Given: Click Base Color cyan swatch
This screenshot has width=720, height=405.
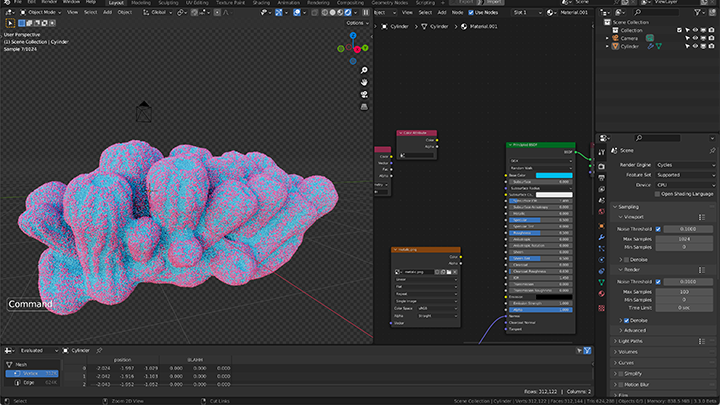Looking at the screenshot, I should click(554, 175).
